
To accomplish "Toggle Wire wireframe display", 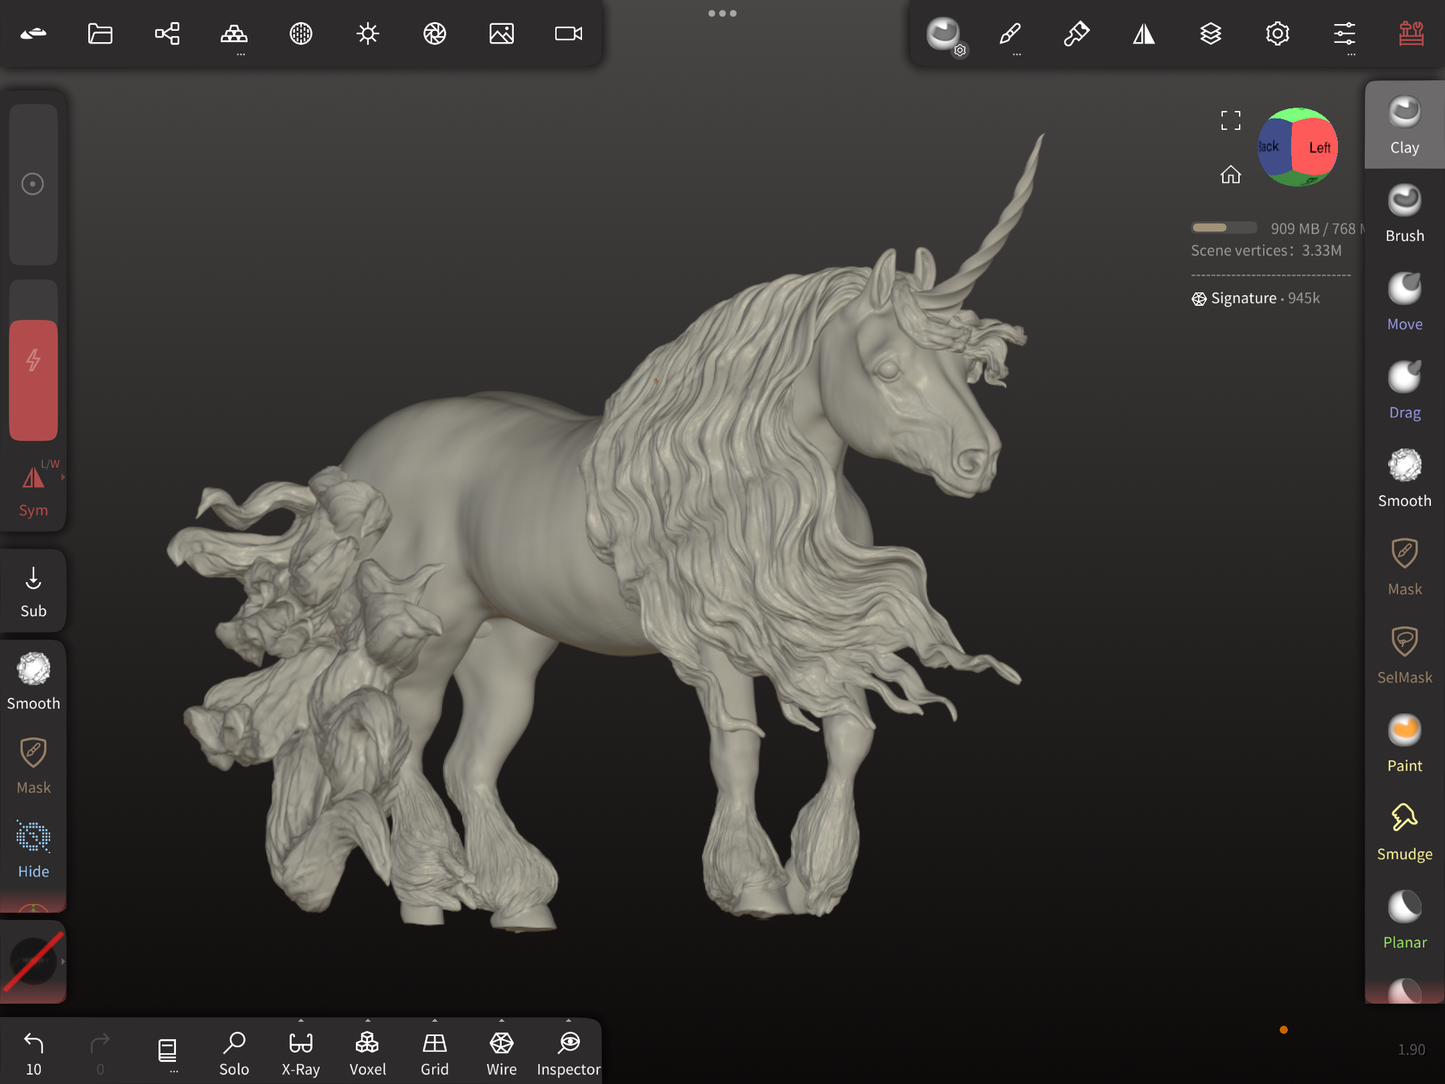I will (501, 1052).
